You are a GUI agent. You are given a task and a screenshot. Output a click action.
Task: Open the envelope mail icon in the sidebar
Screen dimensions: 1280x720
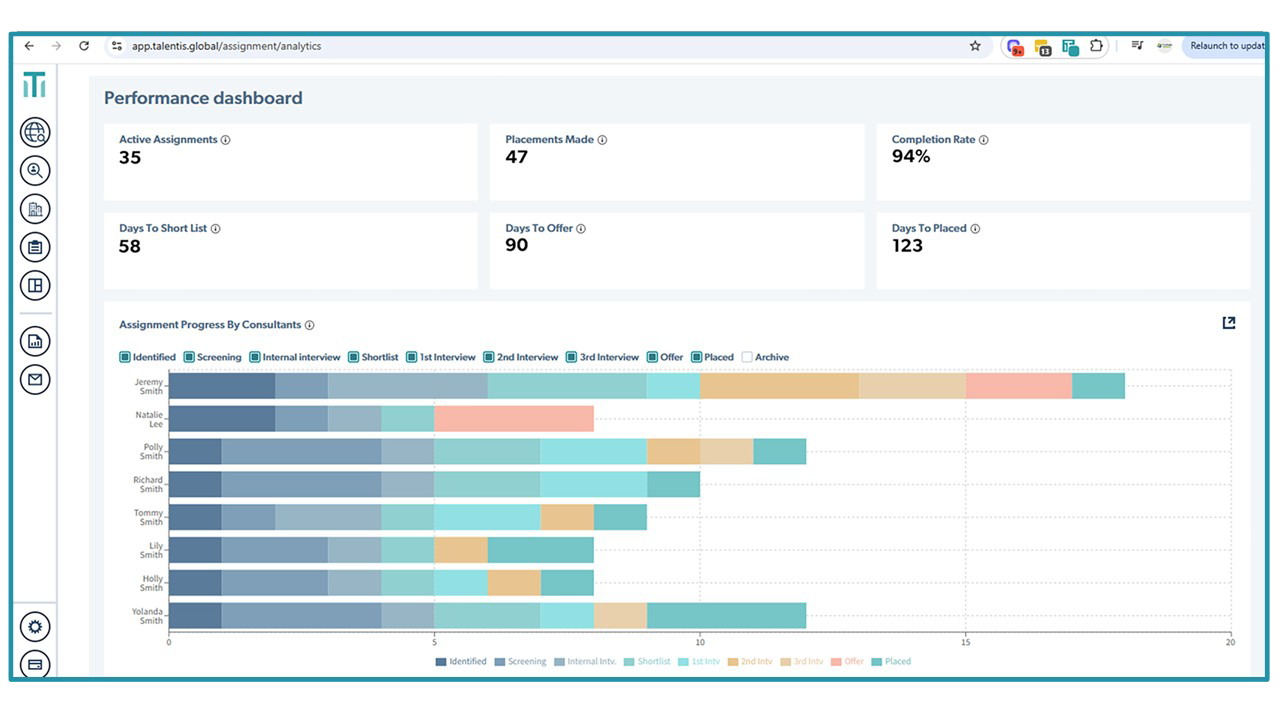35,379
